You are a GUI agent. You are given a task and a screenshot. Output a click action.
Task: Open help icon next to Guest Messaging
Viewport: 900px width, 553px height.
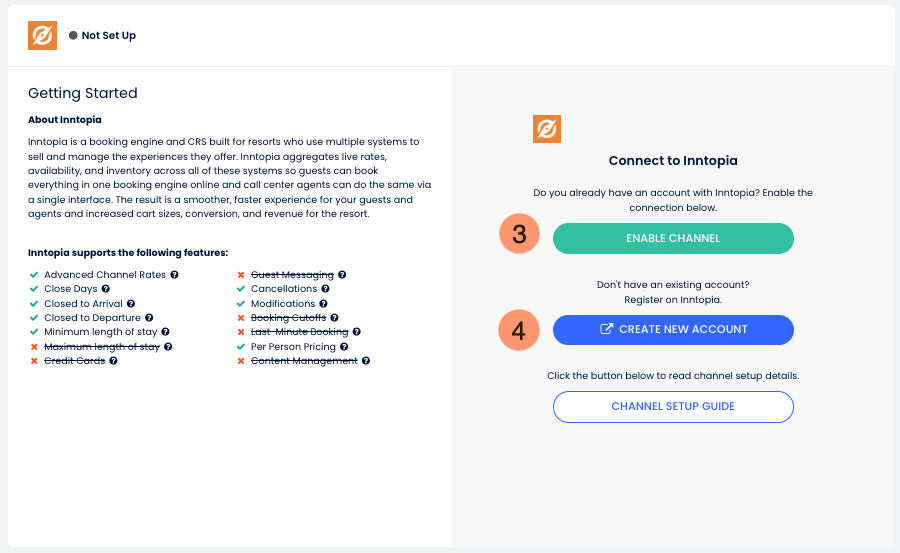(342, 275)
